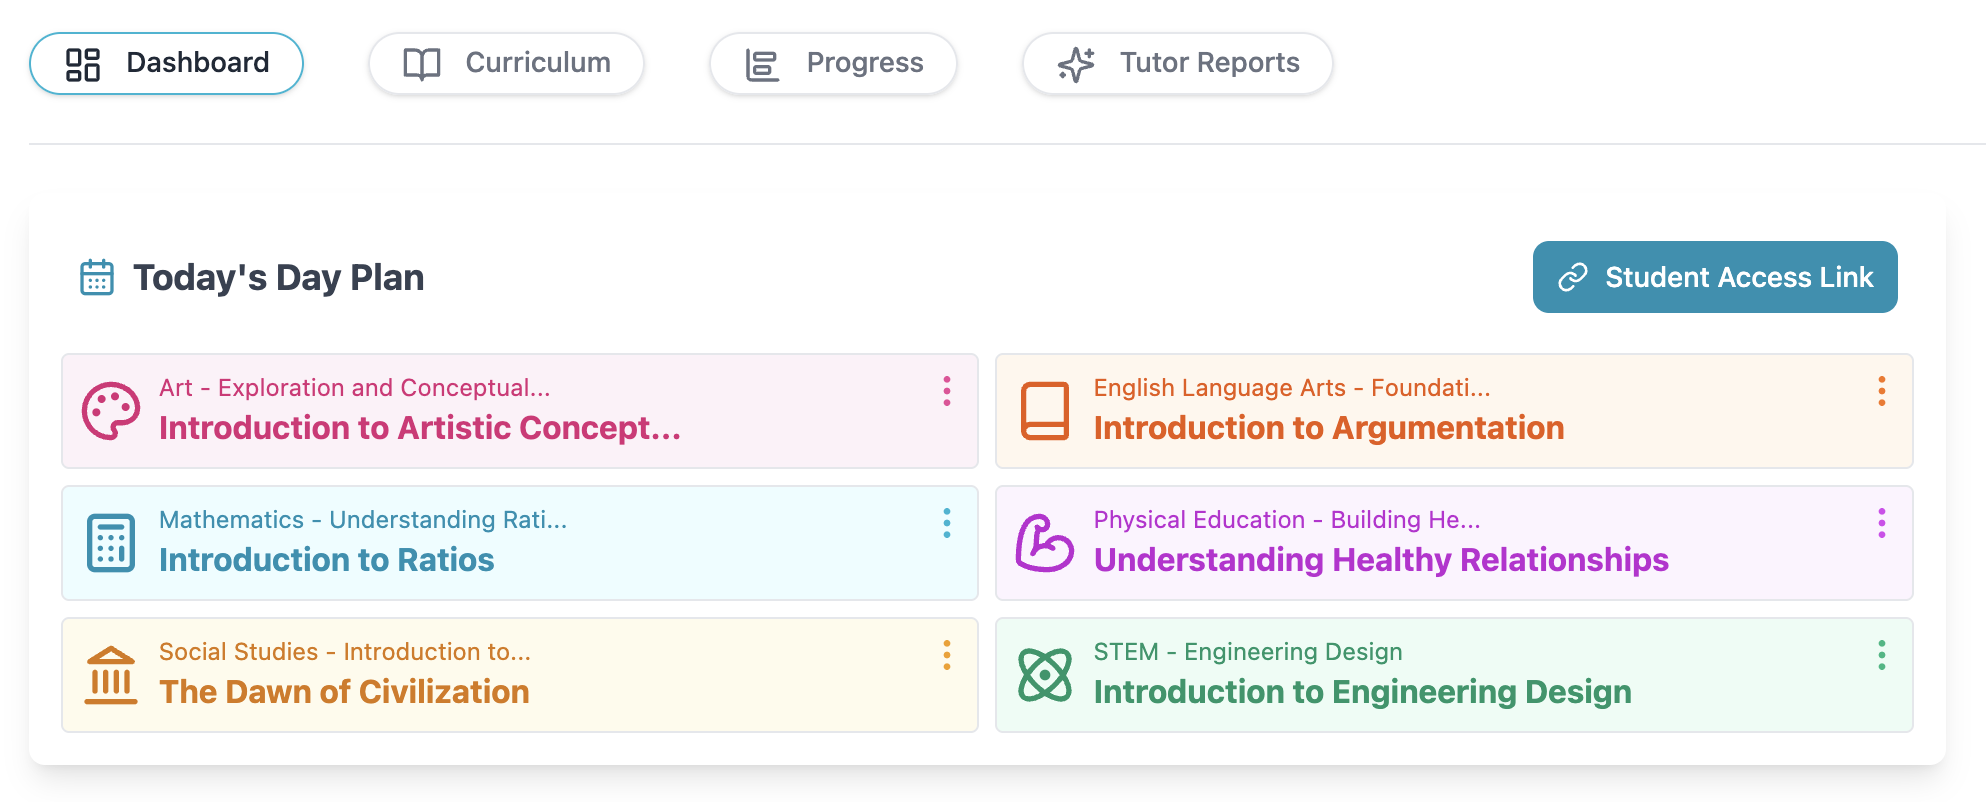Click the Mathematics calculator icon
This screenshot has width=1986, height=802.
pos(110,543)
